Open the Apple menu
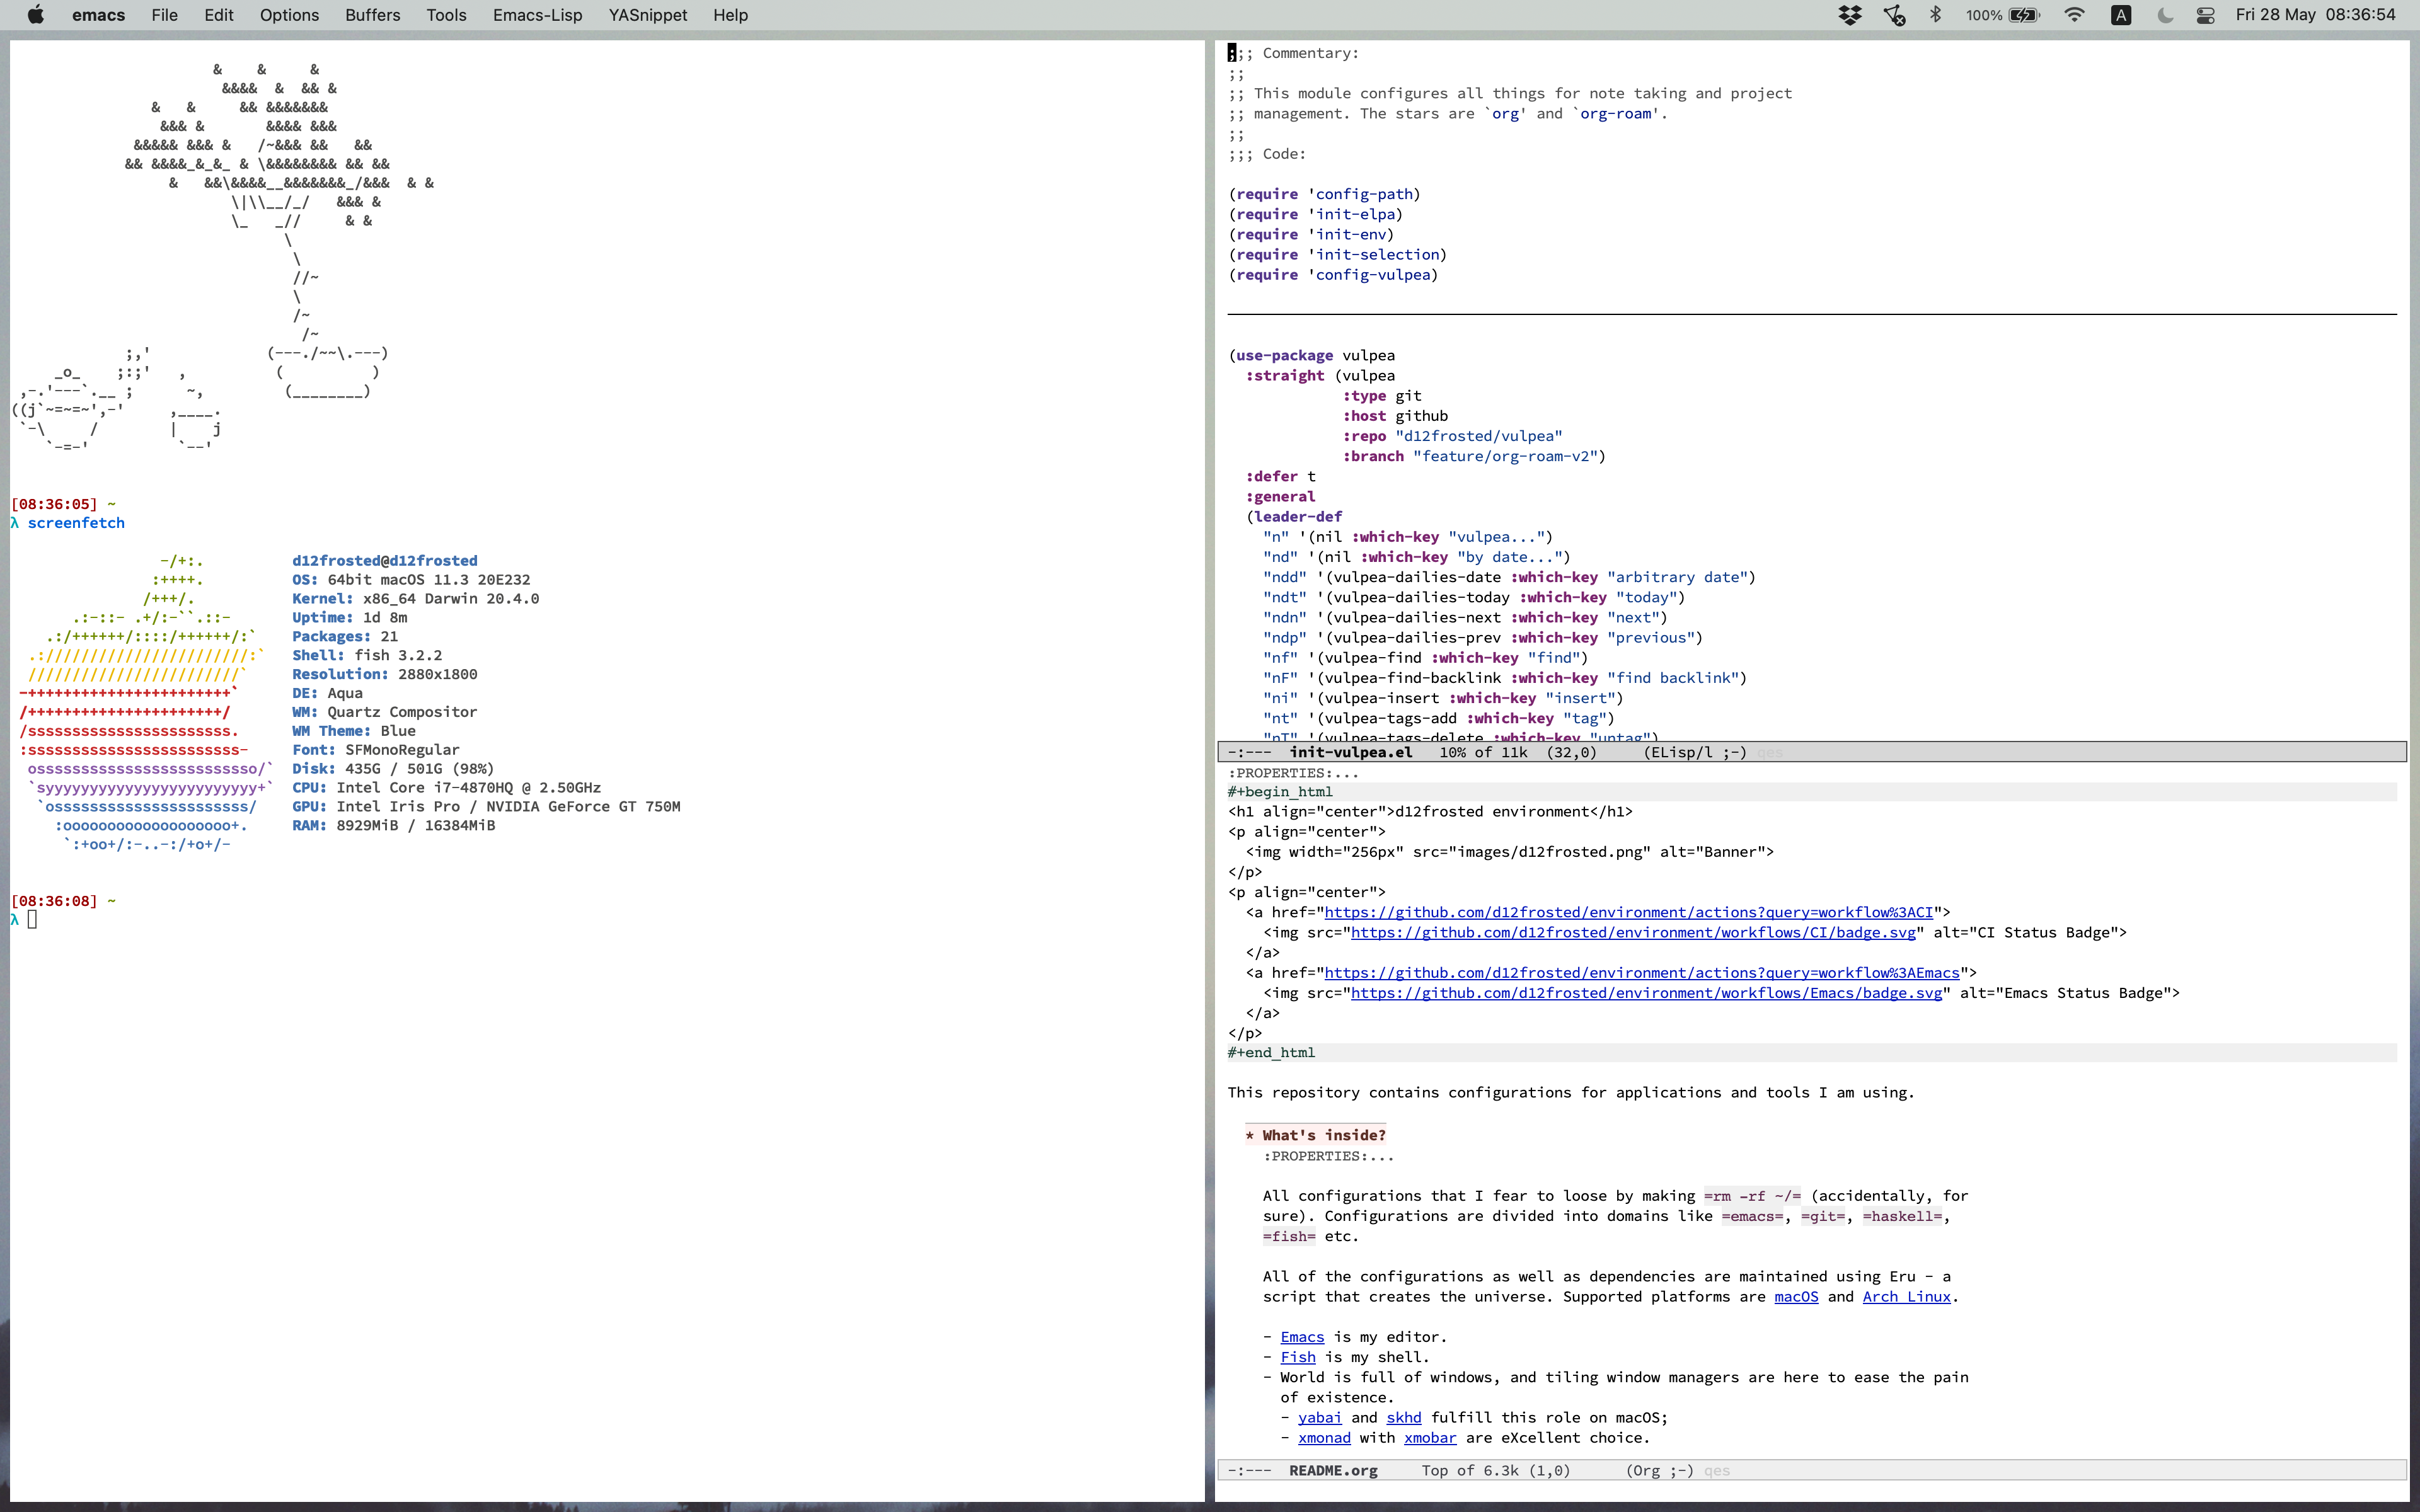Viewport: 2420px width, 1512px height. pyautogui.click(x=35, y=15)
